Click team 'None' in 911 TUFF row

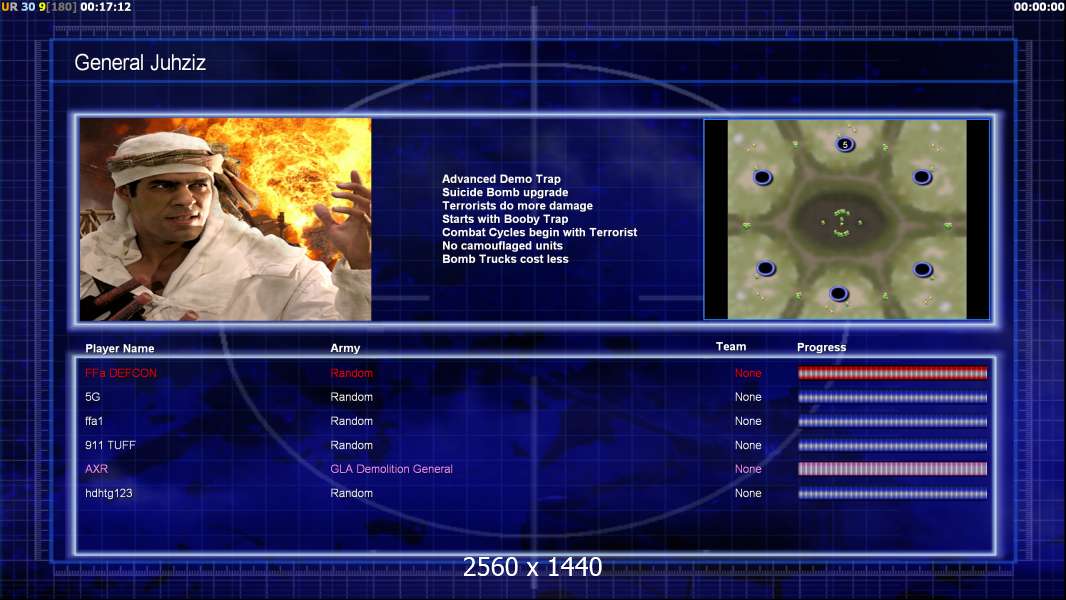tap(748, 445)
